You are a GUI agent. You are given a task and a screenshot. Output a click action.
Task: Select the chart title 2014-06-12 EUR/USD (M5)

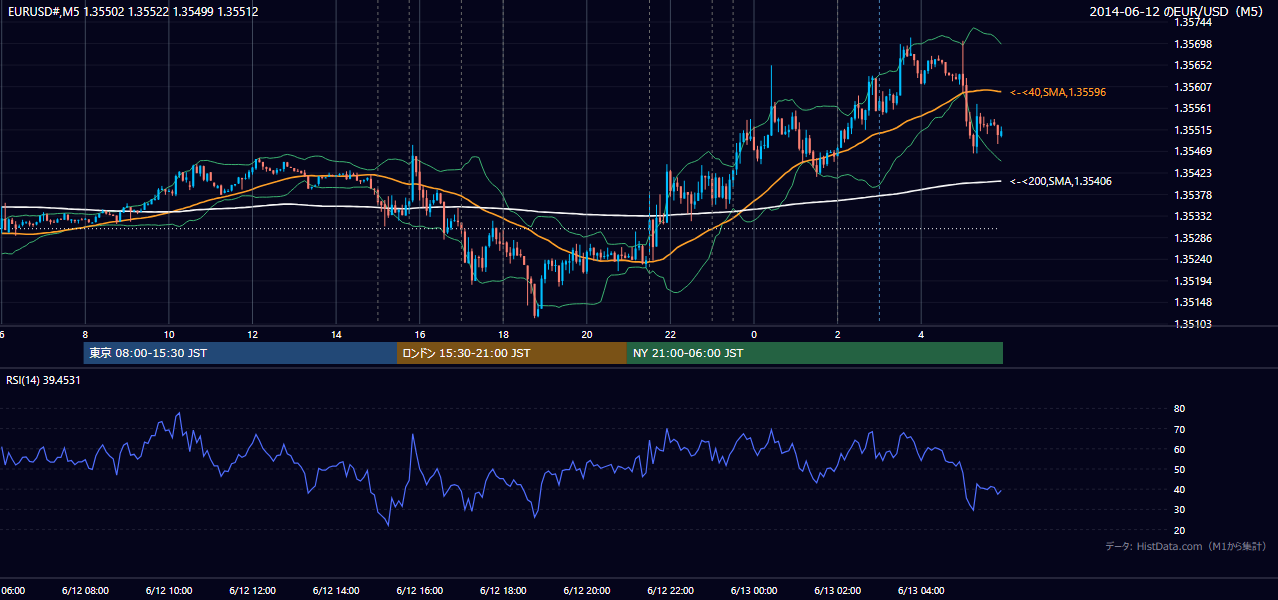(x=1178, y=11)
